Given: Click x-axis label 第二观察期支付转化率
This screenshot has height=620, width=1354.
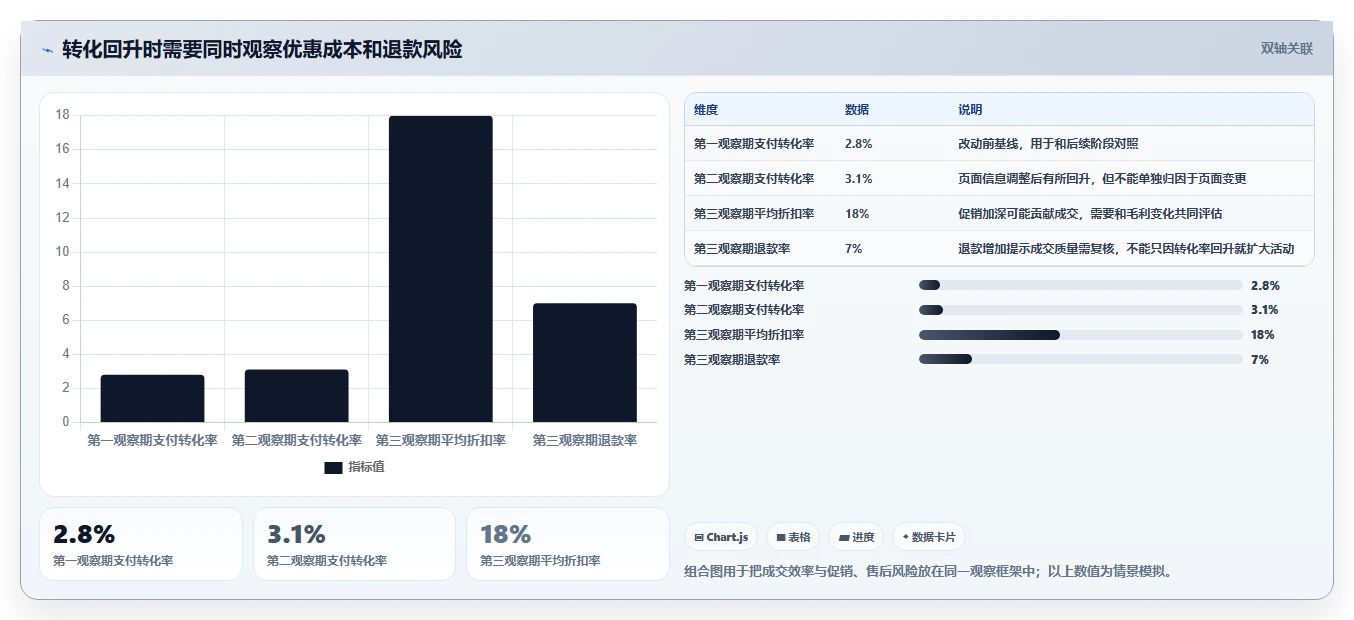Looking at the screenshot, I should point(296,440).
